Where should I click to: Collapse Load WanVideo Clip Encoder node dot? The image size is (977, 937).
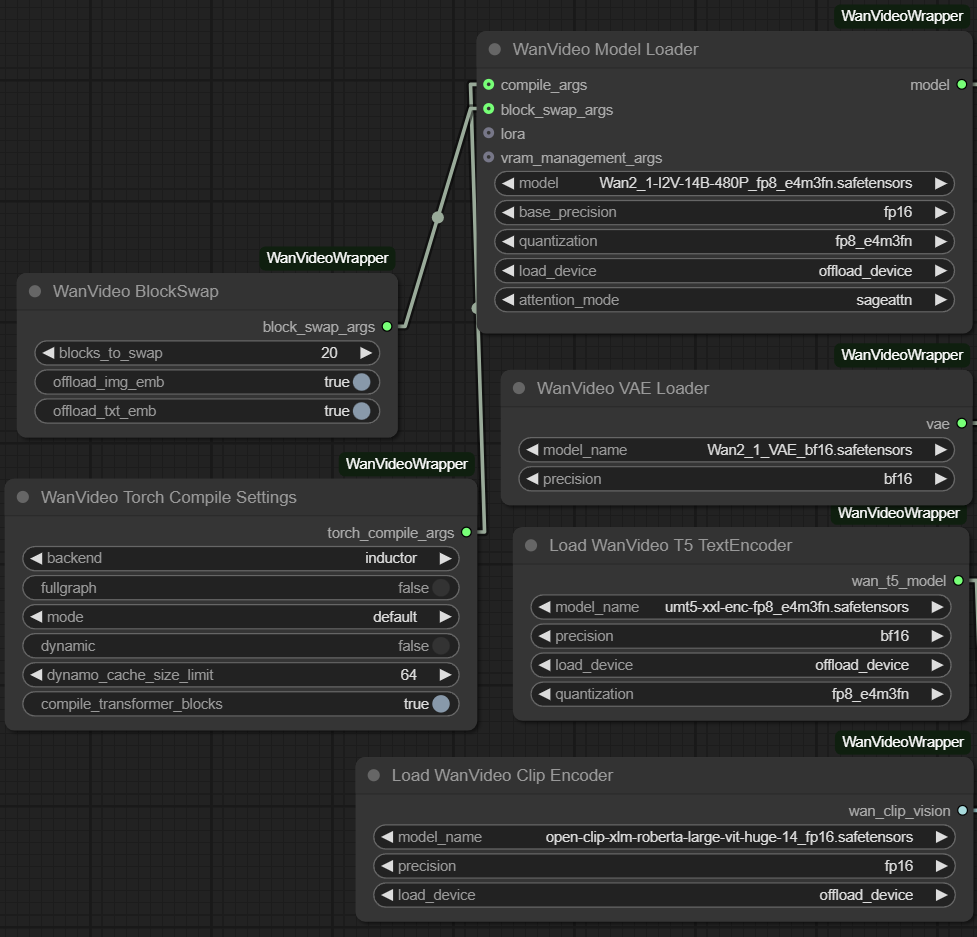click(x=374, y=775)
